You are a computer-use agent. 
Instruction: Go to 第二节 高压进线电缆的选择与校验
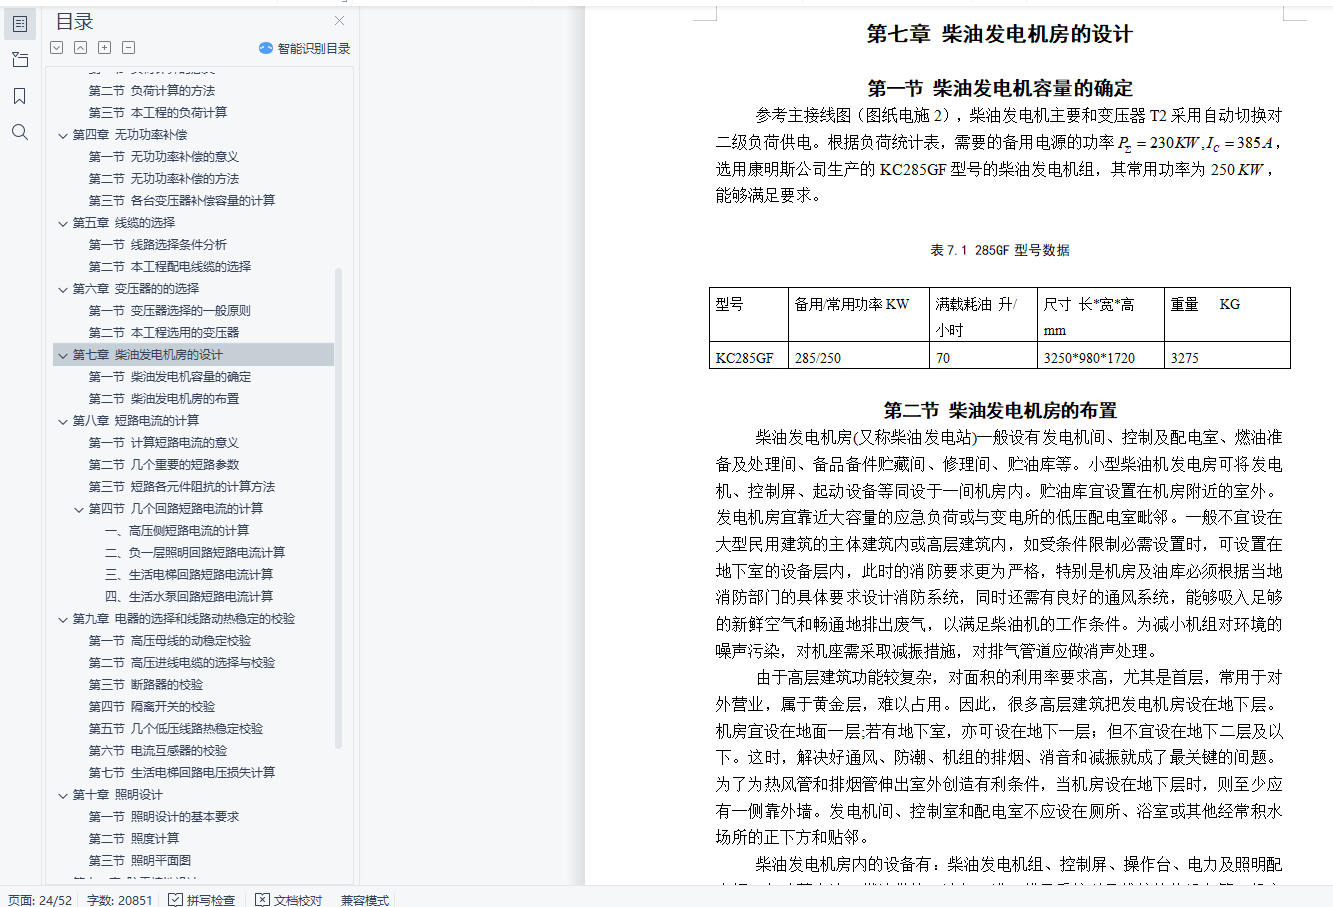point(182,663)
